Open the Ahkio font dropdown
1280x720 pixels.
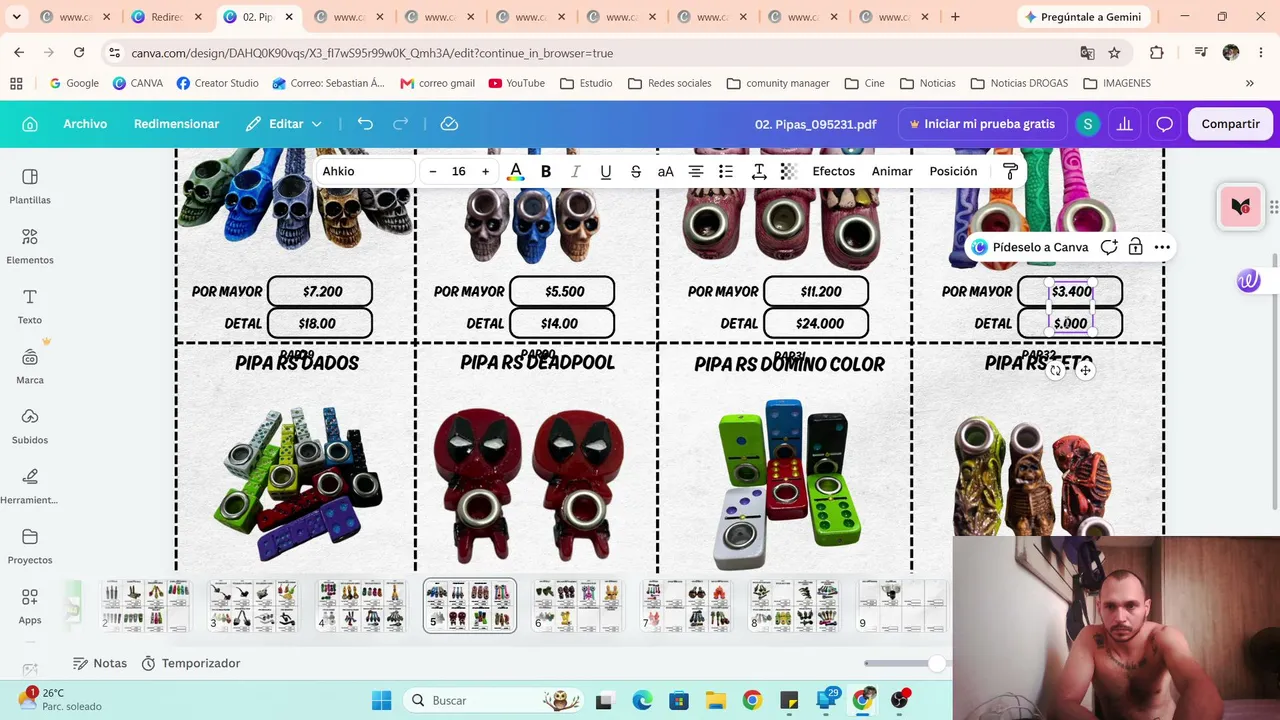coord(365,171)
